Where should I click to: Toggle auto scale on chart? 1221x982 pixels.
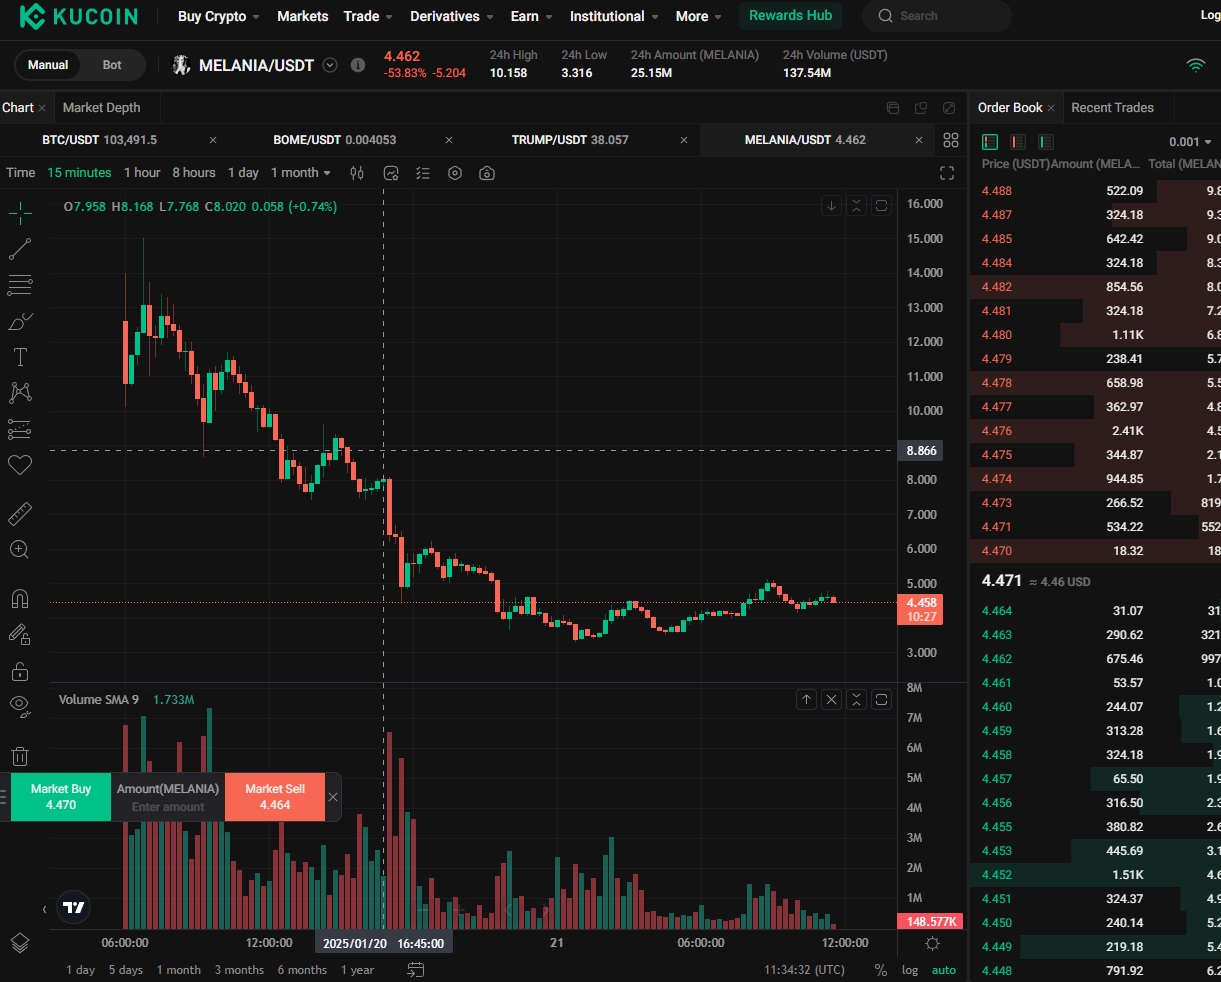[944, 970]
